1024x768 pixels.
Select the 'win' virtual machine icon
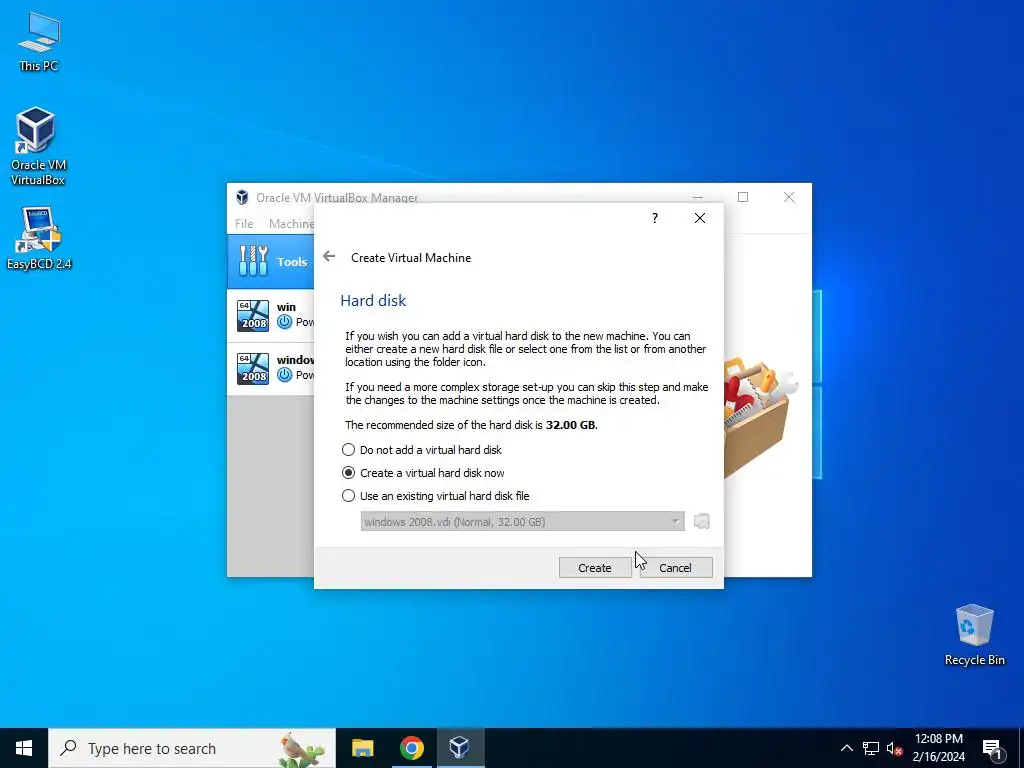[253, 315]
